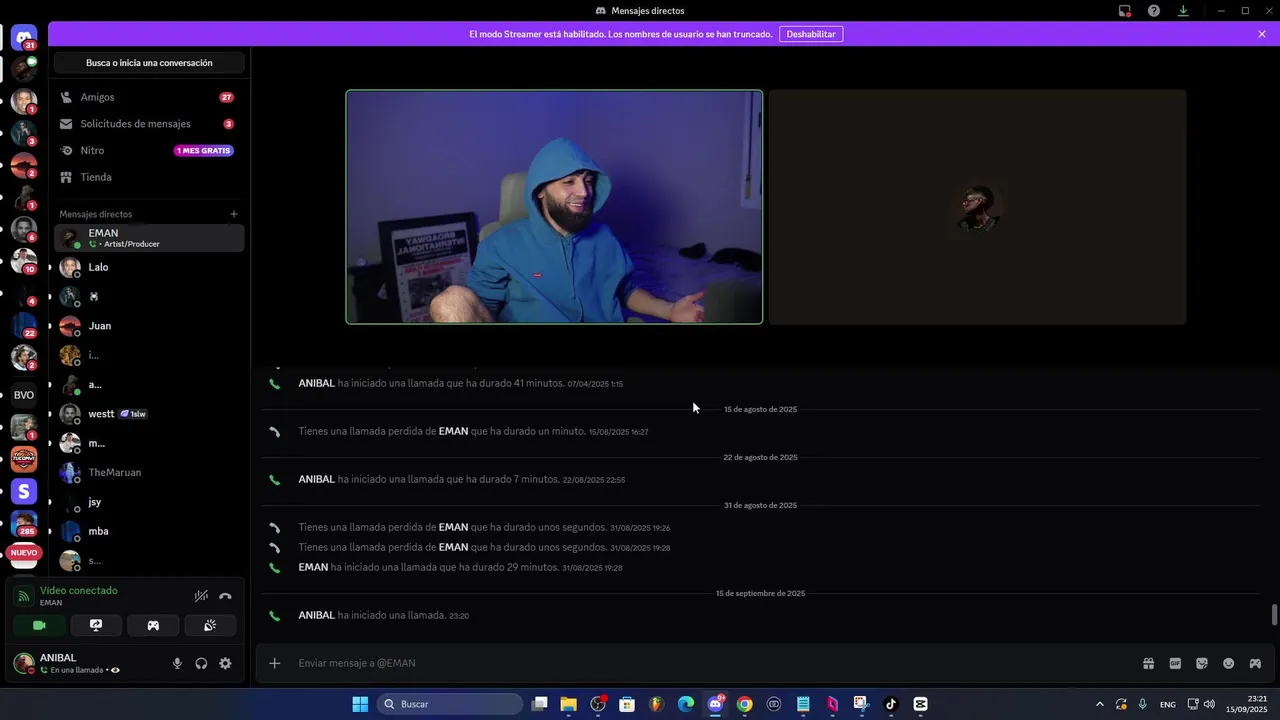The image size is (1280, 720).
Task: Click the text 'ha iniciado una llamada.' from 23:20
Action: pyautogui.click(x=392, y=615)
